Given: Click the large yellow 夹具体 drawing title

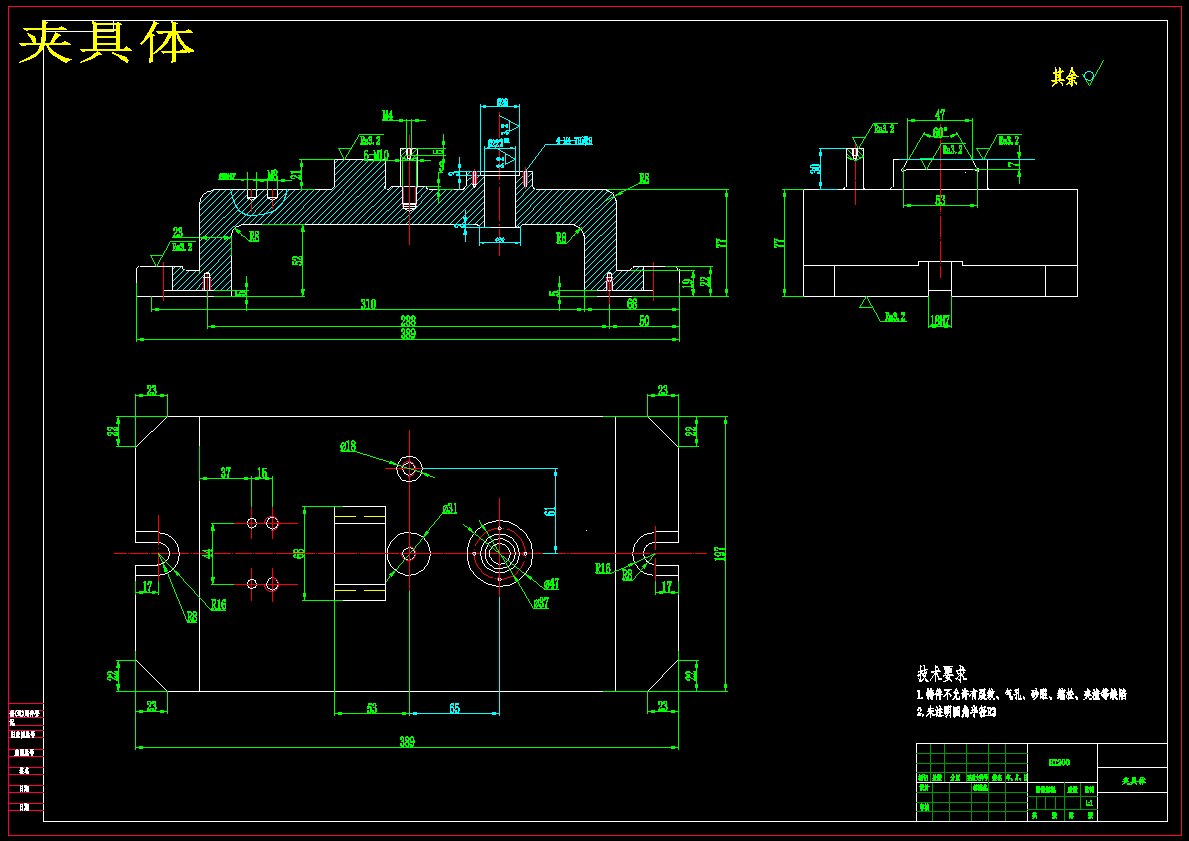Looking at the screenshot, I should (x=106, y=43).
